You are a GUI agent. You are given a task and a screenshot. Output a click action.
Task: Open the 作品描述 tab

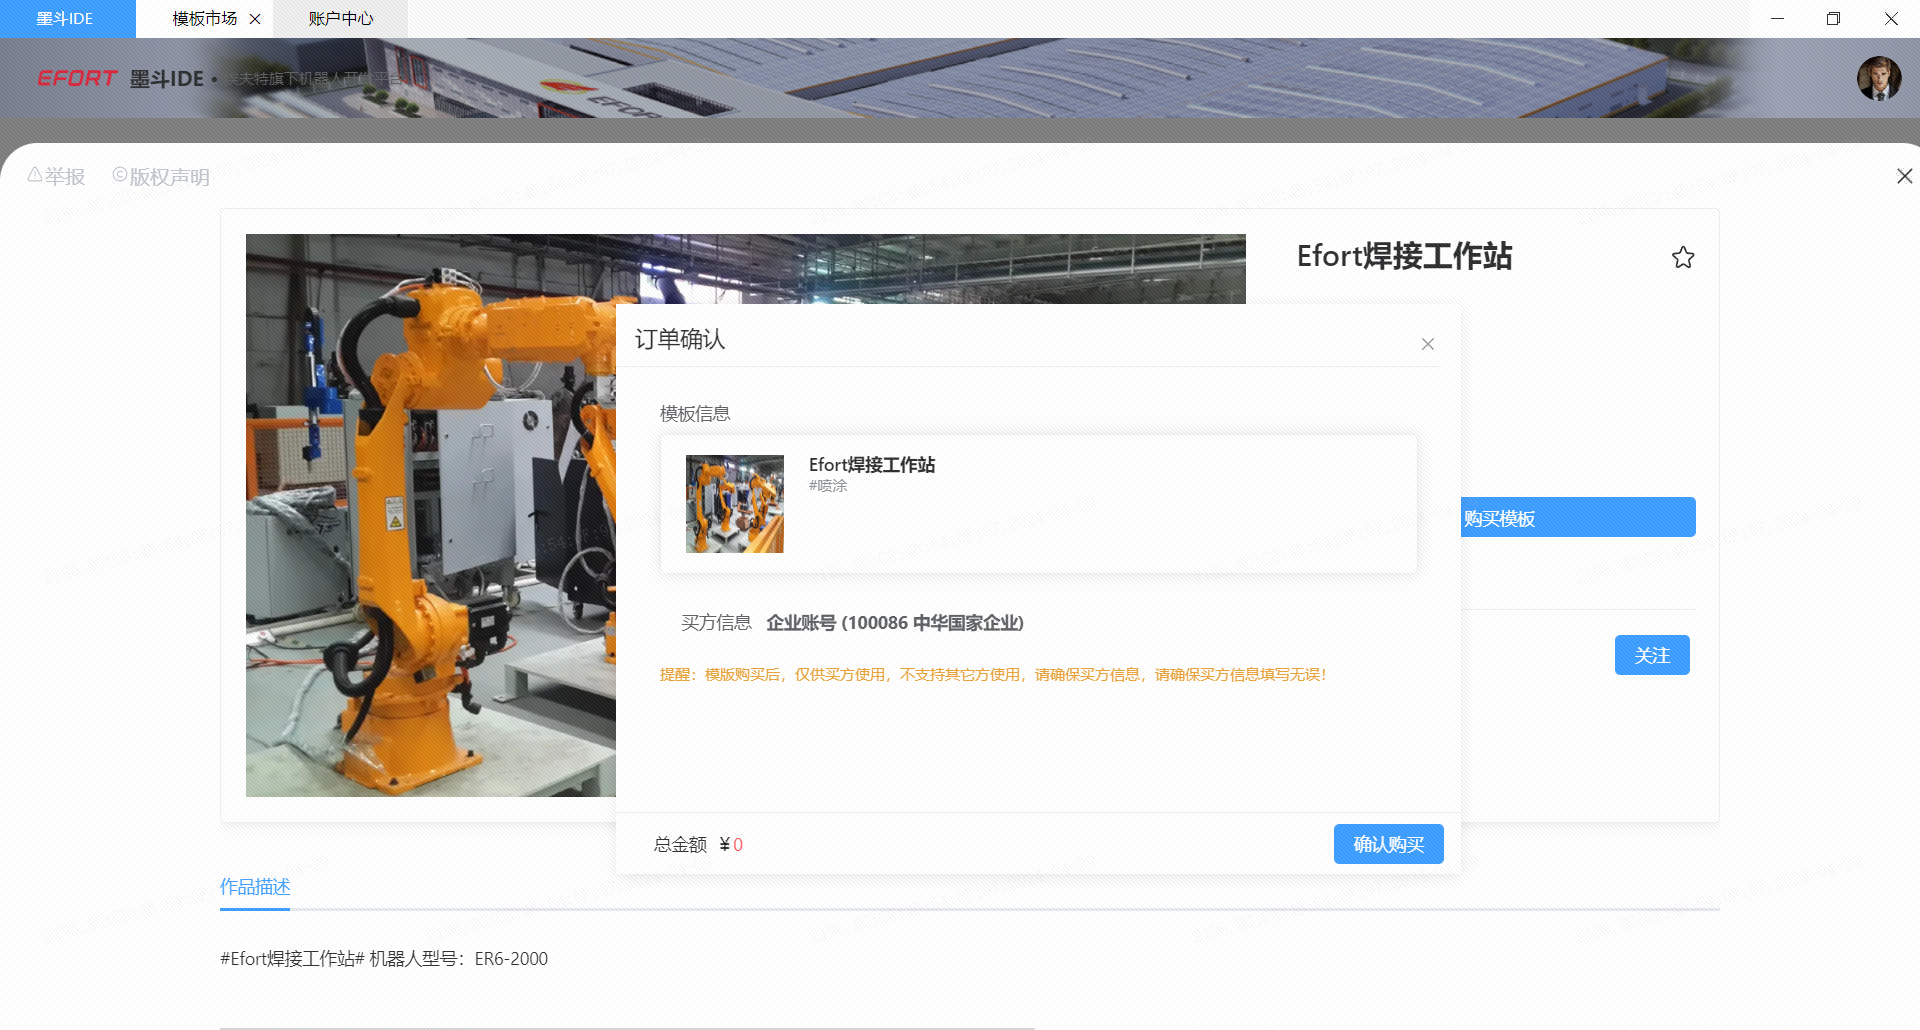[255, 887]
